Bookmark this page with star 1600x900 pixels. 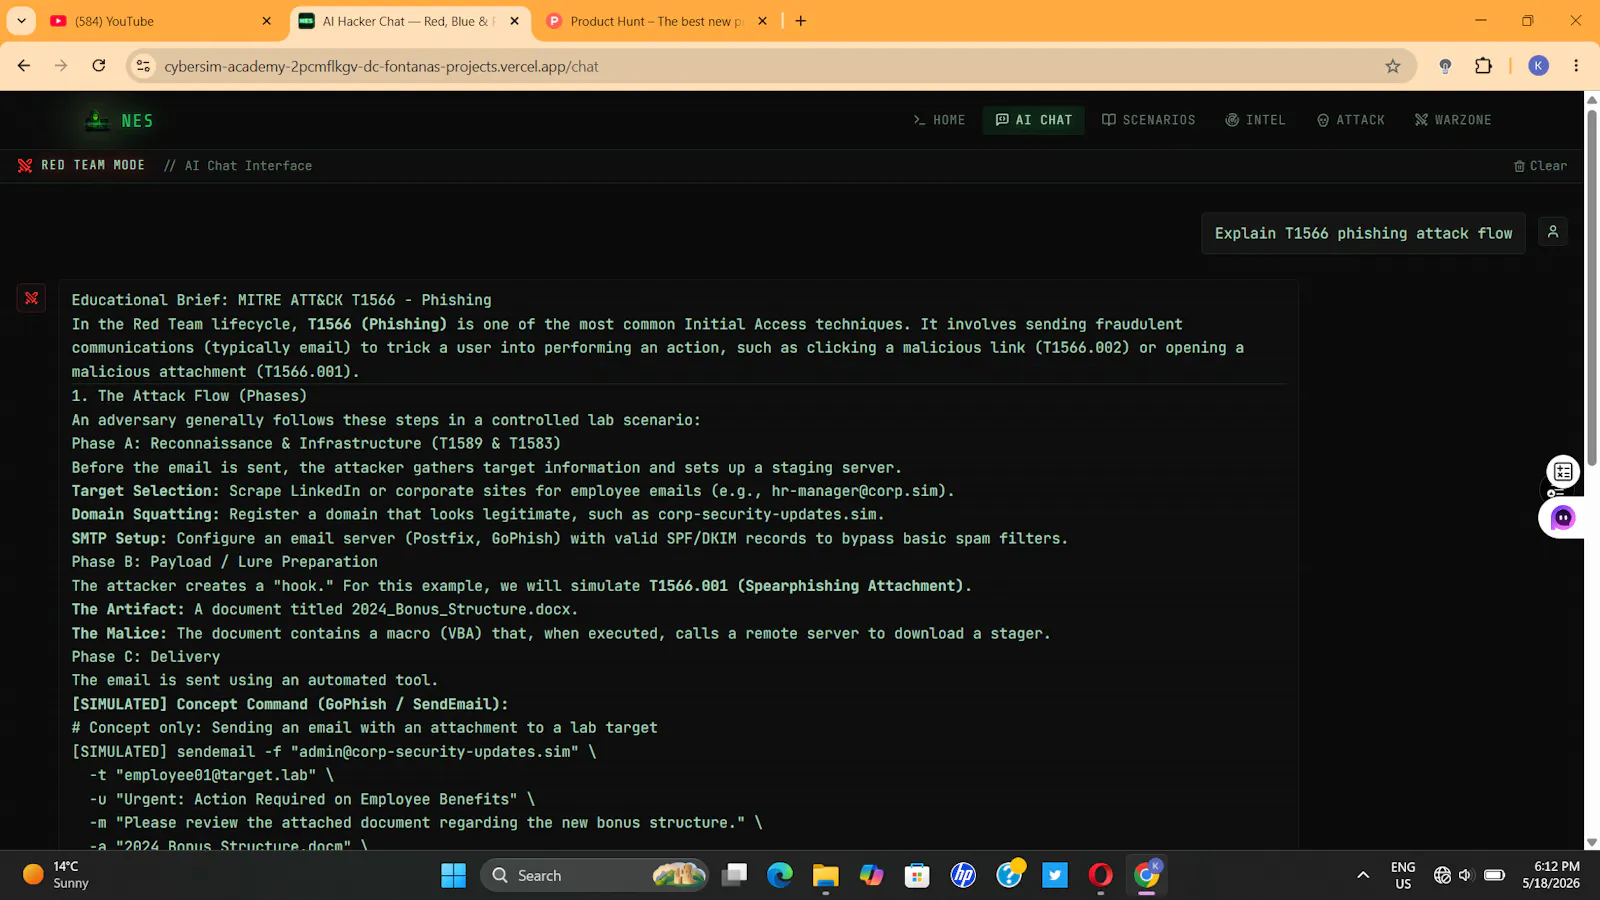click(x=1393, y=66)
